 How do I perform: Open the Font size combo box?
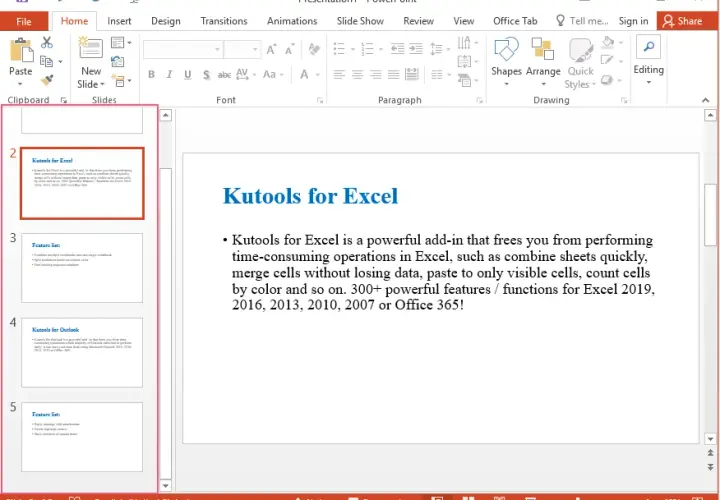click(242, 49)
